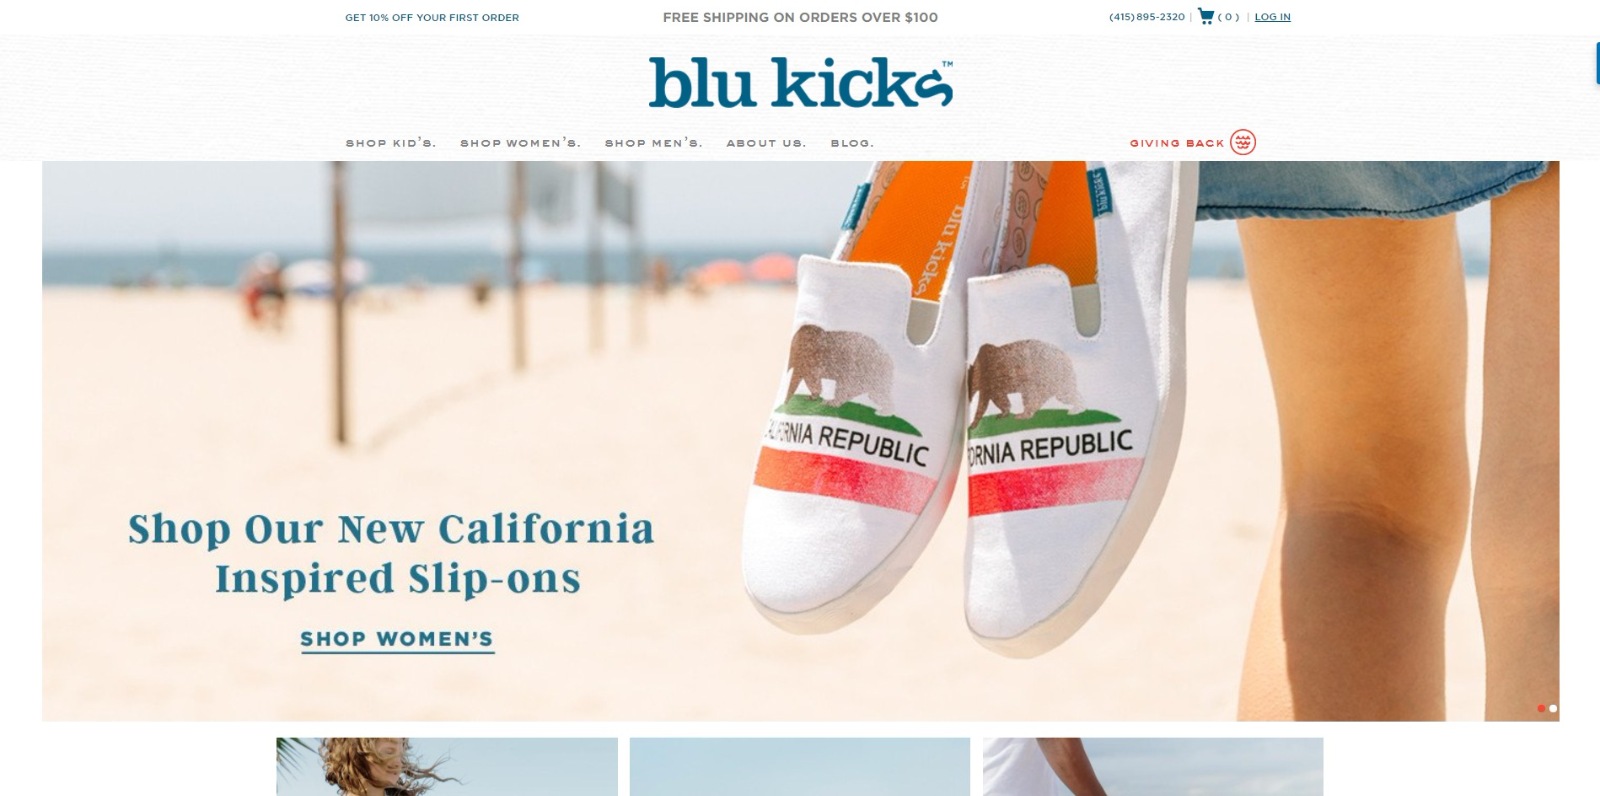Image resolution: width=1600 pixels, height=796 pixels.
Task: Click Get 10% Off Your First Order
Action: click(432, 17)
